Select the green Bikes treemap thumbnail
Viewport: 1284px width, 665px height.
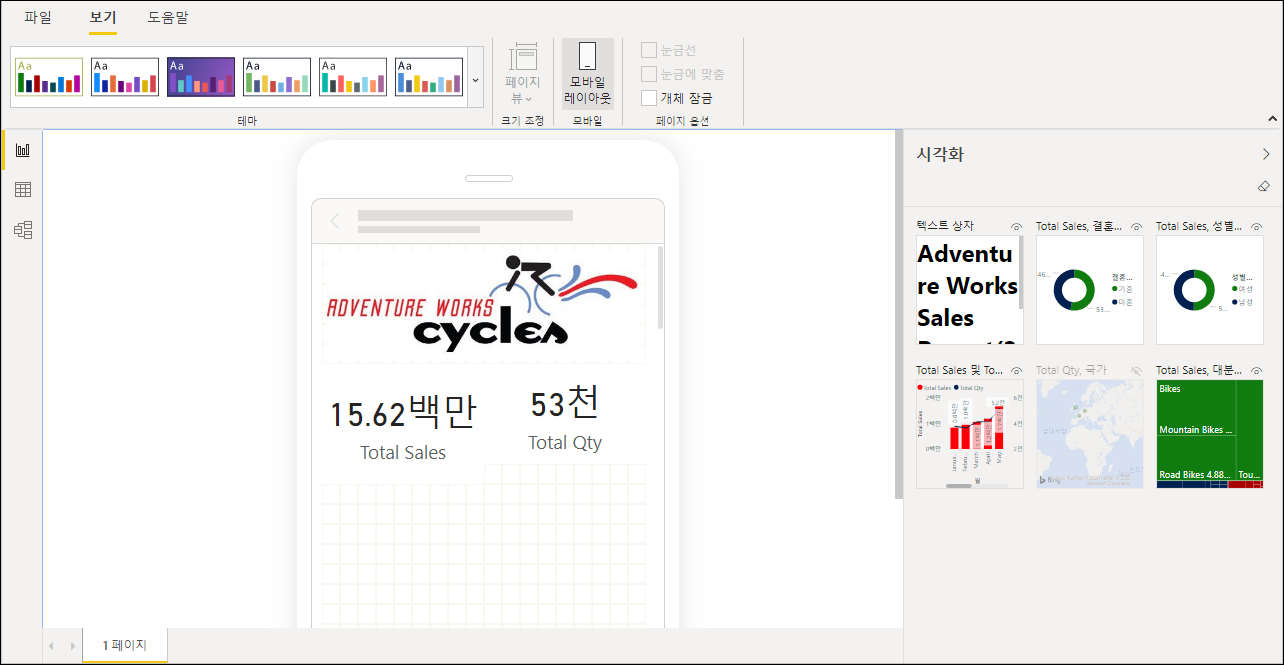click(x=1210, y=434)
